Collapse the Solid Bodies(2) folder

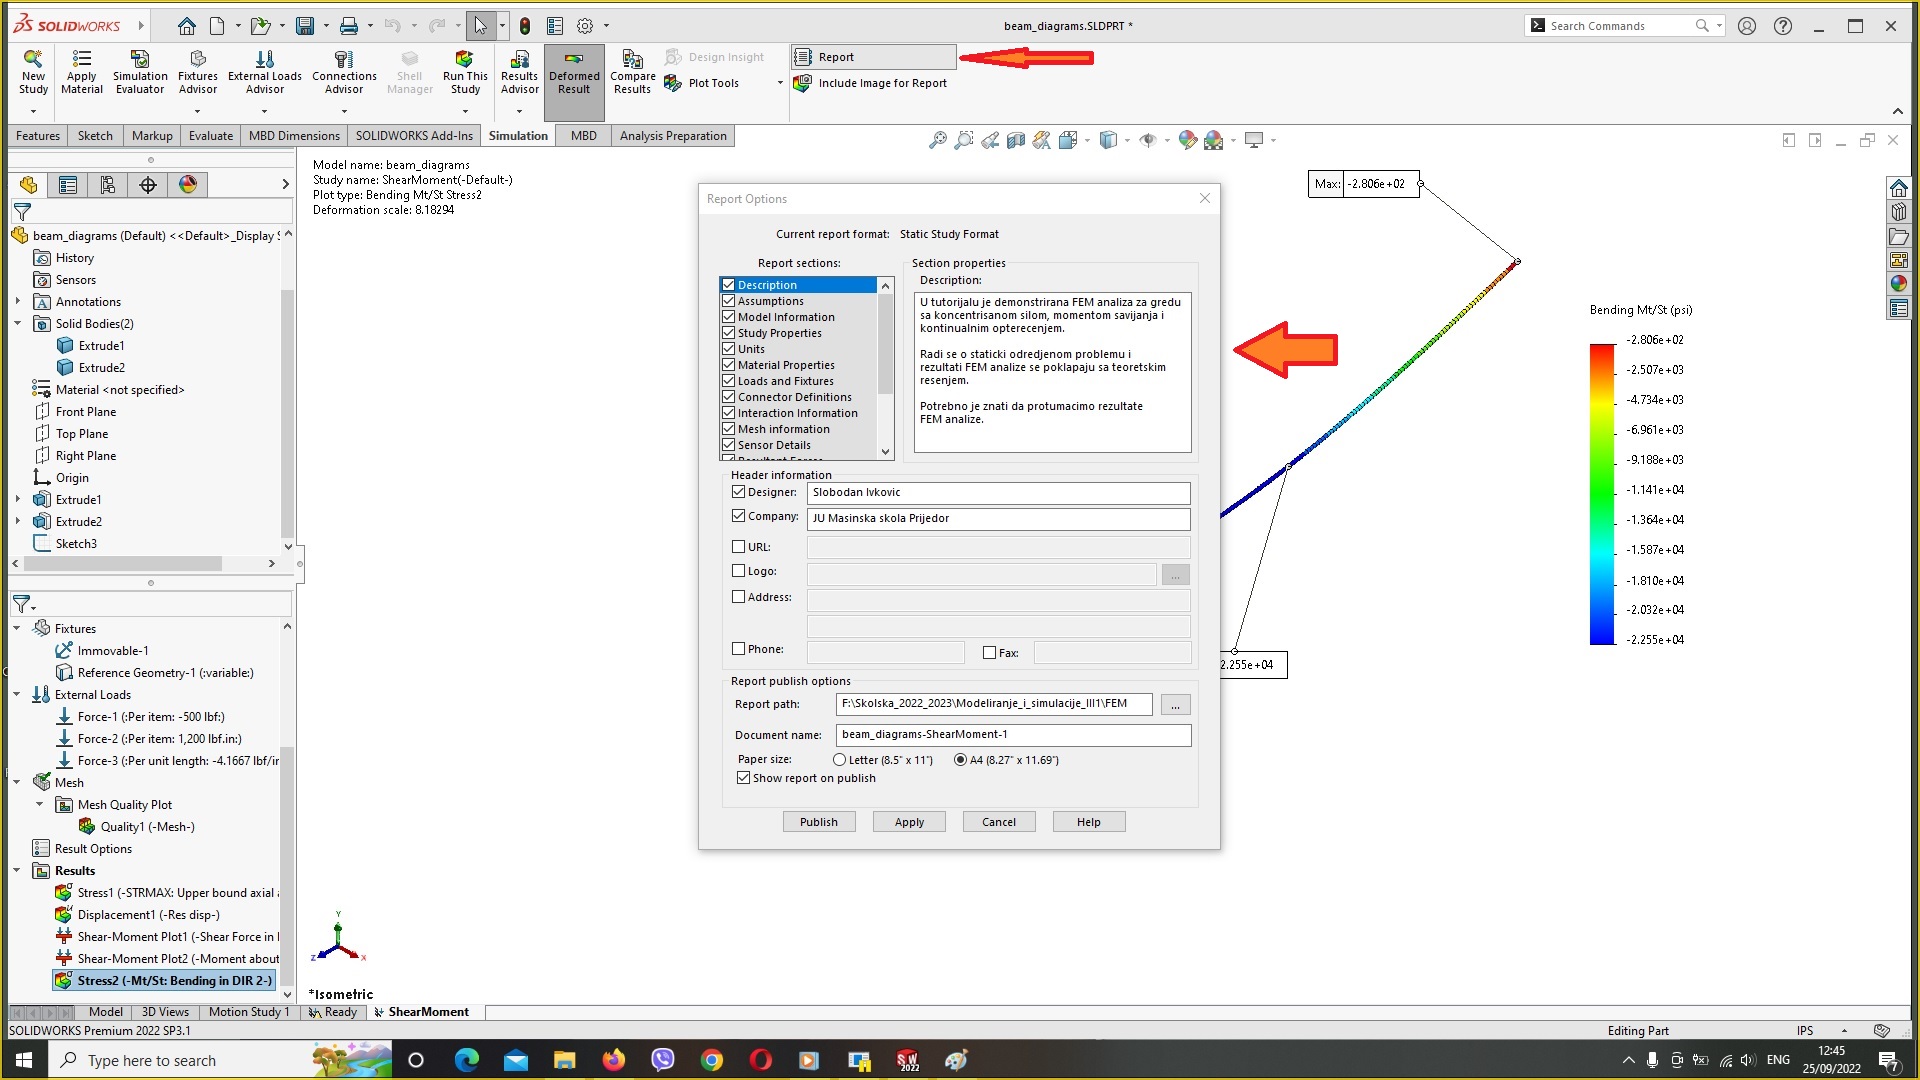coord(18,324)
